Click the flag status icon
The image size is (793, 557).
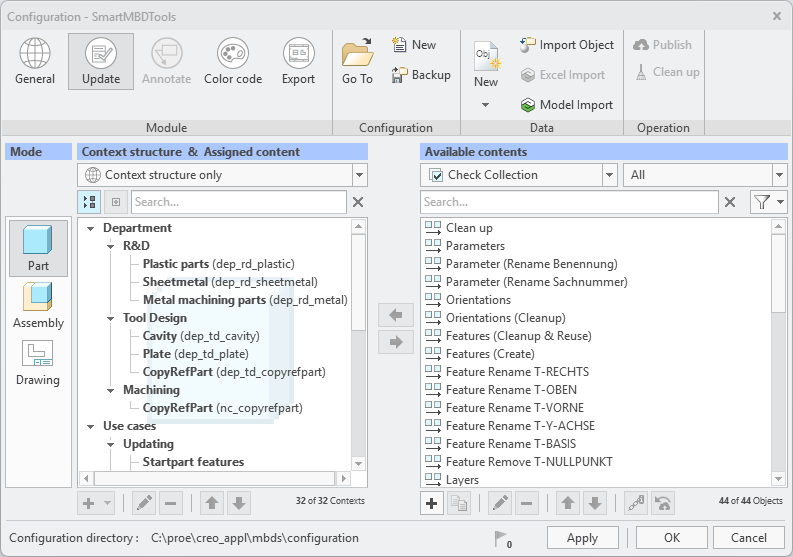[x=502, y=539]
